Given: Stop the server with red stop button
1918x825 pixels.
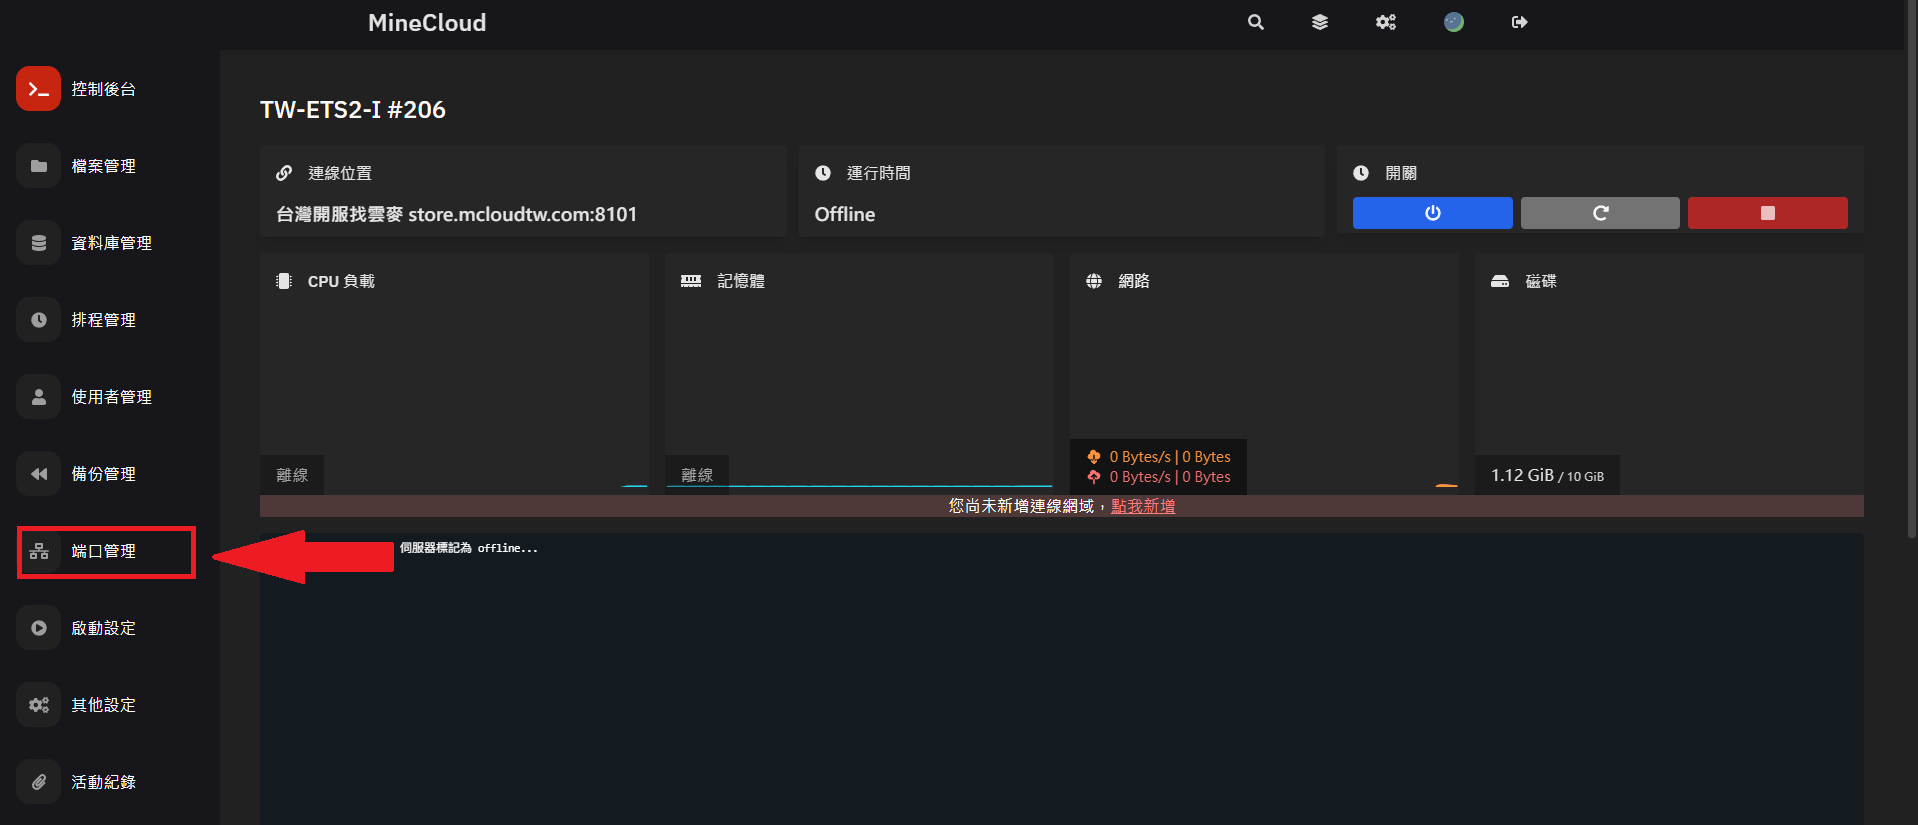Looking at the screenshot, I should pos(1767,213).
